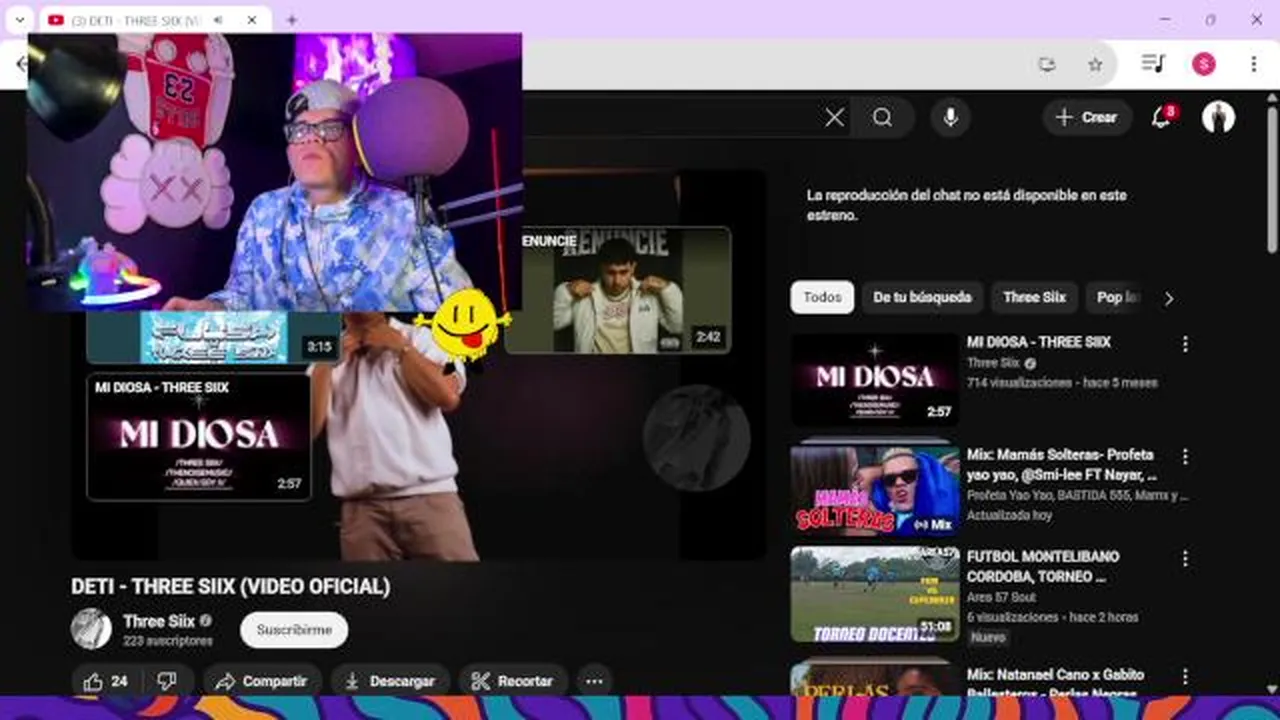Open a new browser tab
The image size is (1280, 720).
tap(292, 20)
